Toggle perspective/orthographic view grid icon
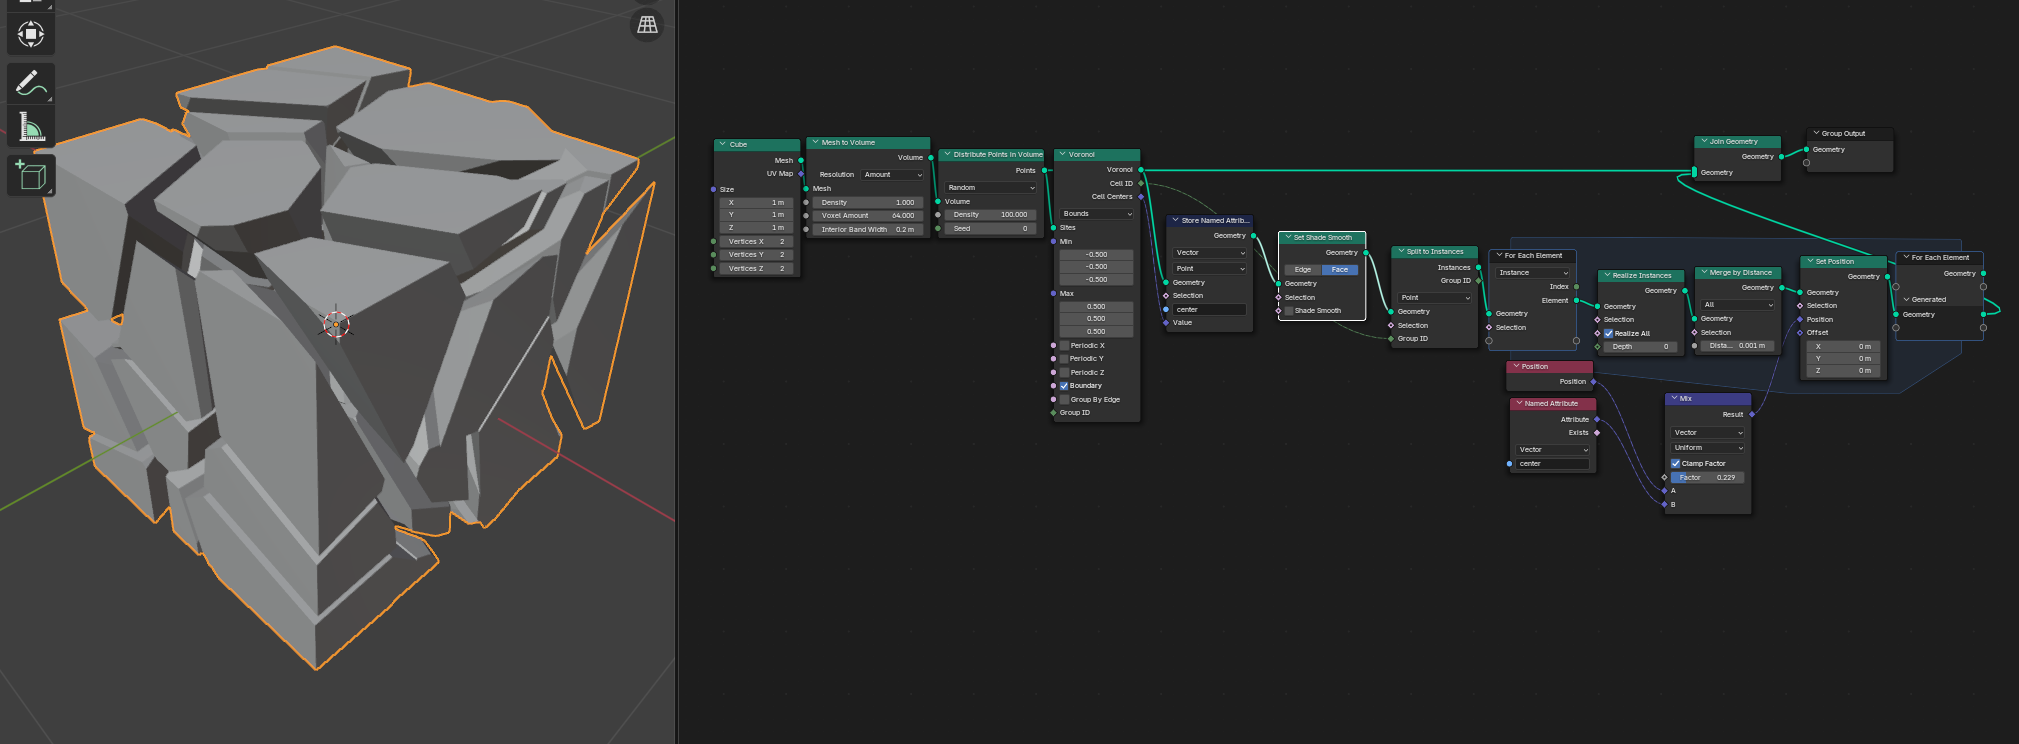 tap(648, 25)
